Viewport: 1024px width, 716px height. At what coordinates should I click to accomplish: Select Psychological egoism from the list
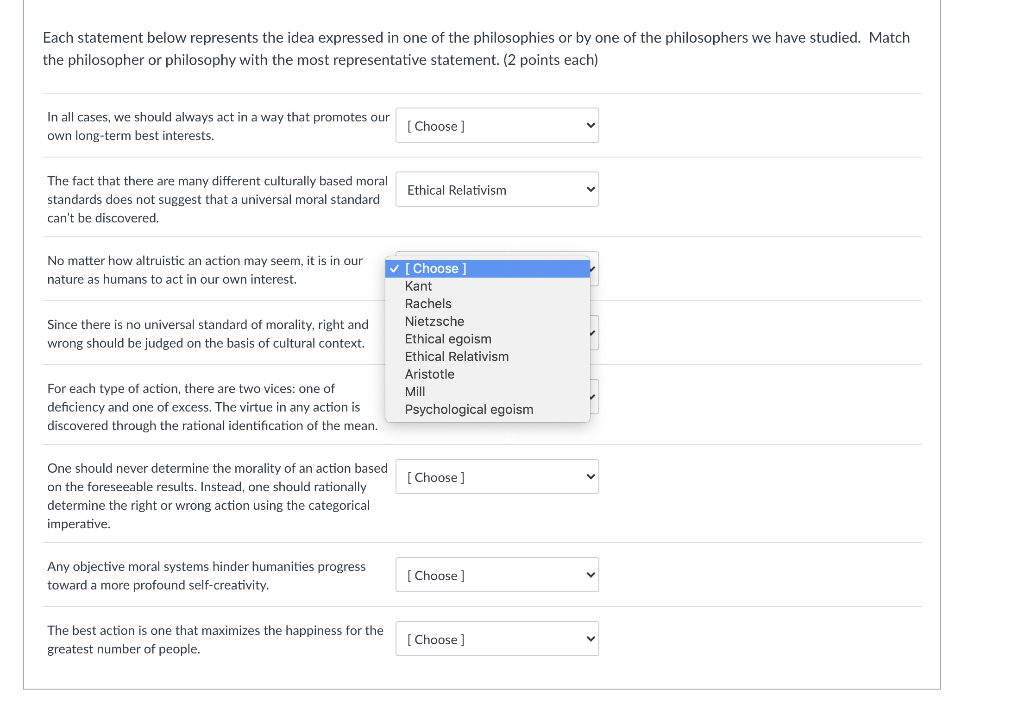[469, 409]
